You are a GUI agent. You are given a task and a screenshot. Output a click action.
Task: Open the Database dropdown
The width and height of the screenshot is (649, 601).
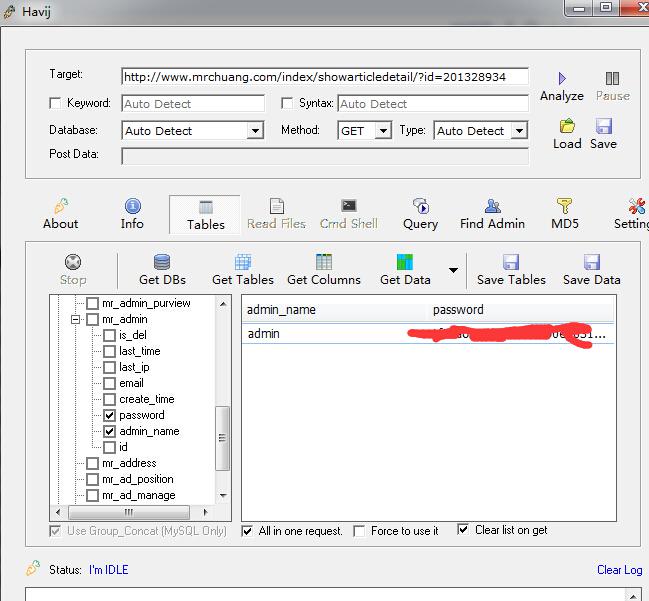[255, 131]
